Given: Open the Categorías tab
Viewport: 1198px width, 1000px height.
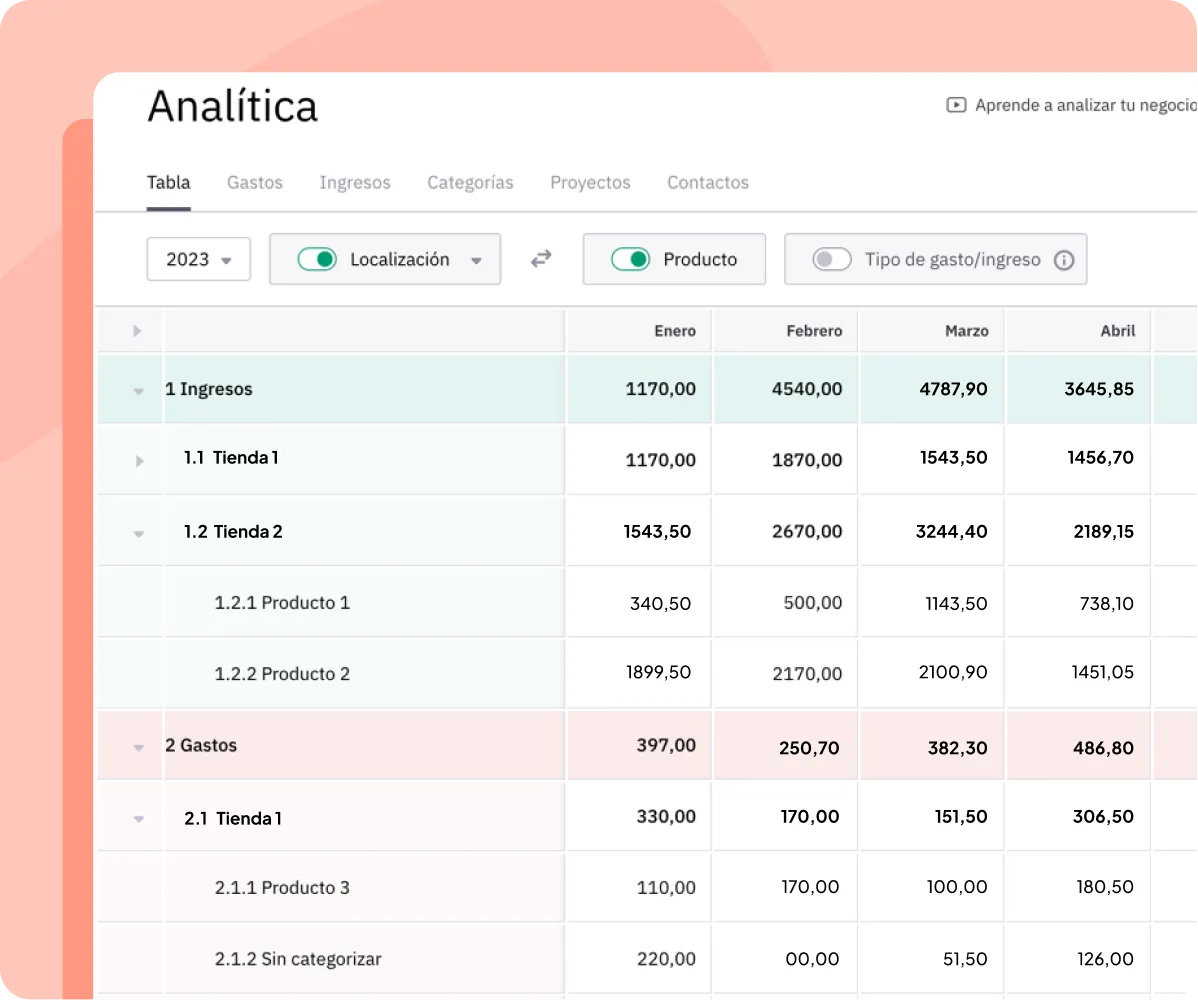Looking at the screenshot, I should pos(470,183).
